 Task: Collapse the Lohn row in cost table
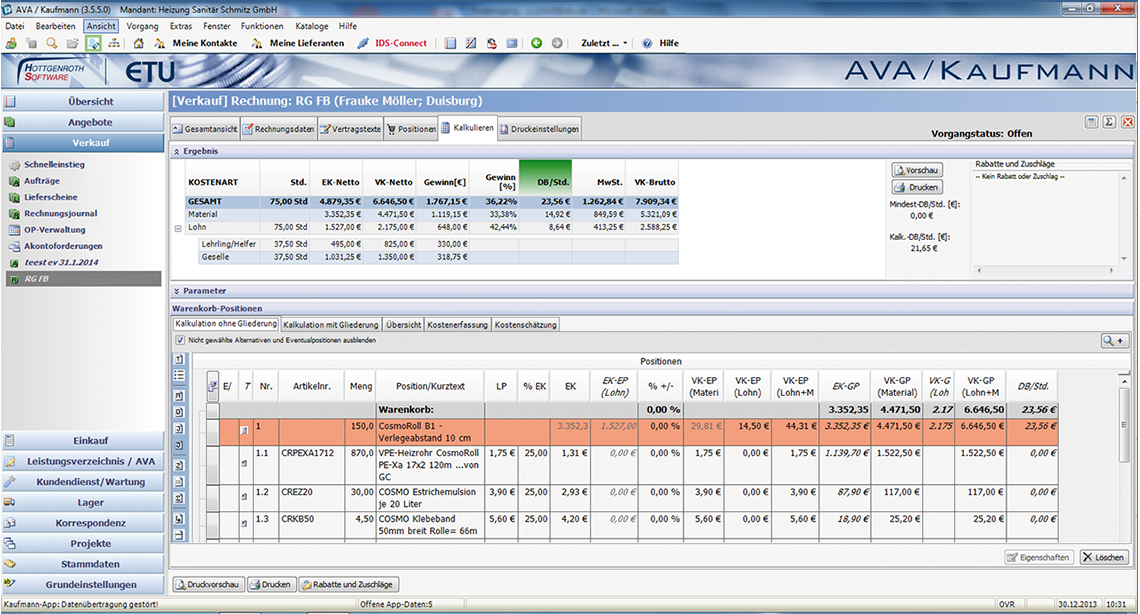178,228
